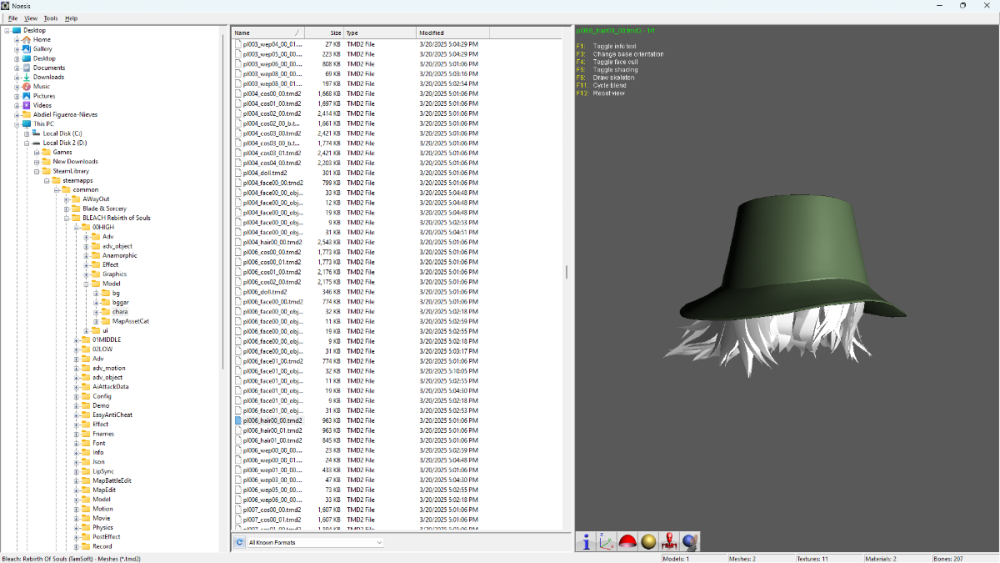The width and height of the screenshot is (1000, 563).
Task: Click the Bones: 207 status bar entry
Action: coord(948,559)
